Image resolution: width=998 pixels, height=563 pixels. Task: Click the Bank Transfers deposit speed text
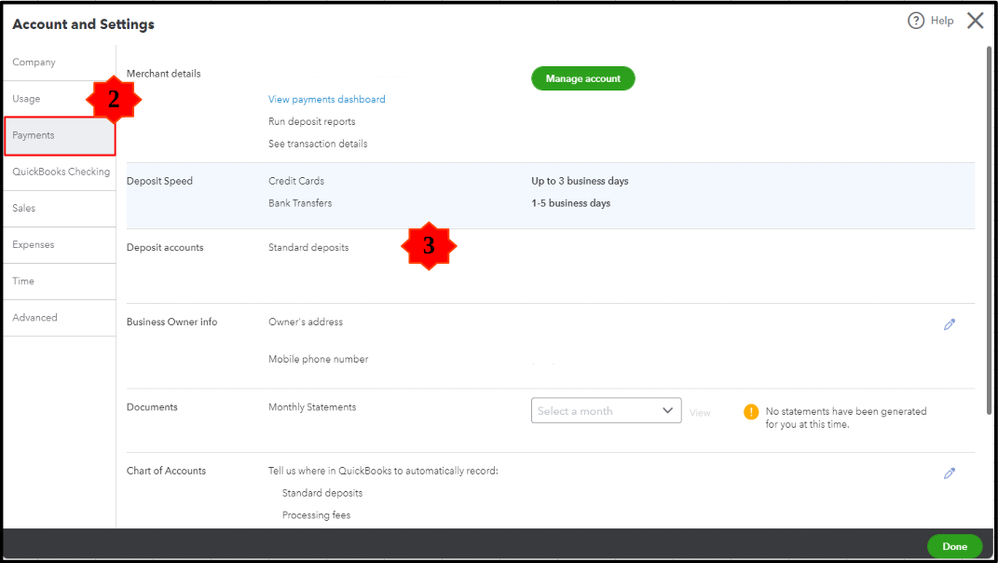[300, 203]
